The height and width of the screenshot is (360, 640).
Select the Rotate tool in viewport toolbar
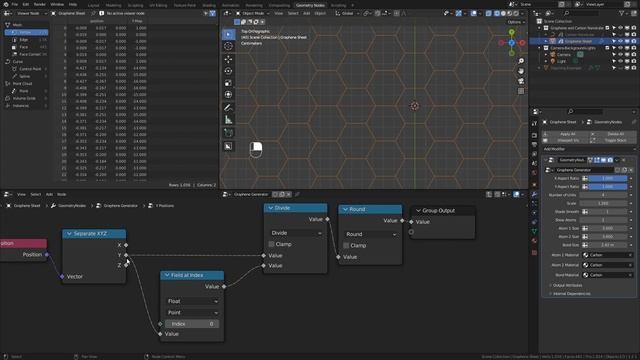point(228,71)
